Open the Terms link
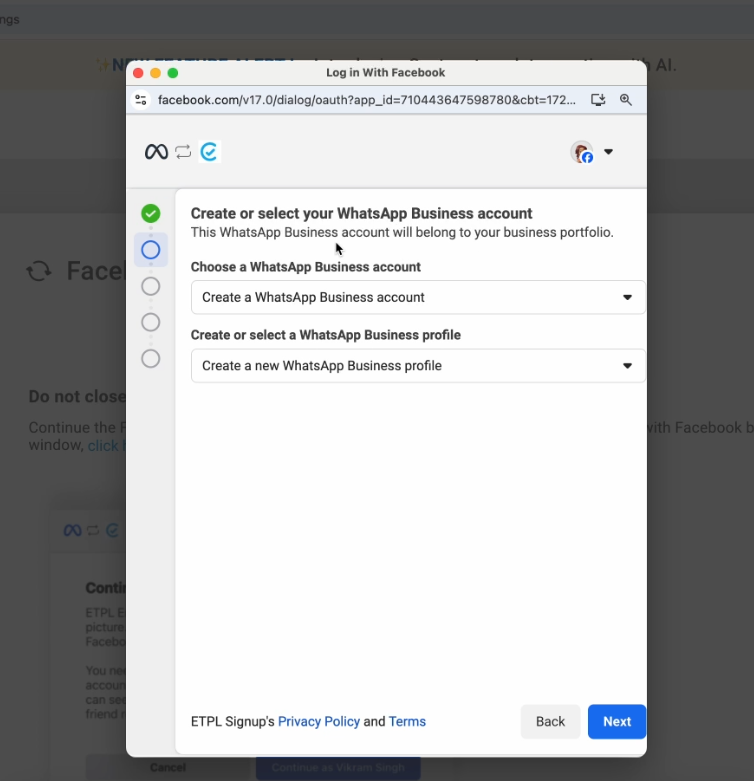 coord(407,721)
